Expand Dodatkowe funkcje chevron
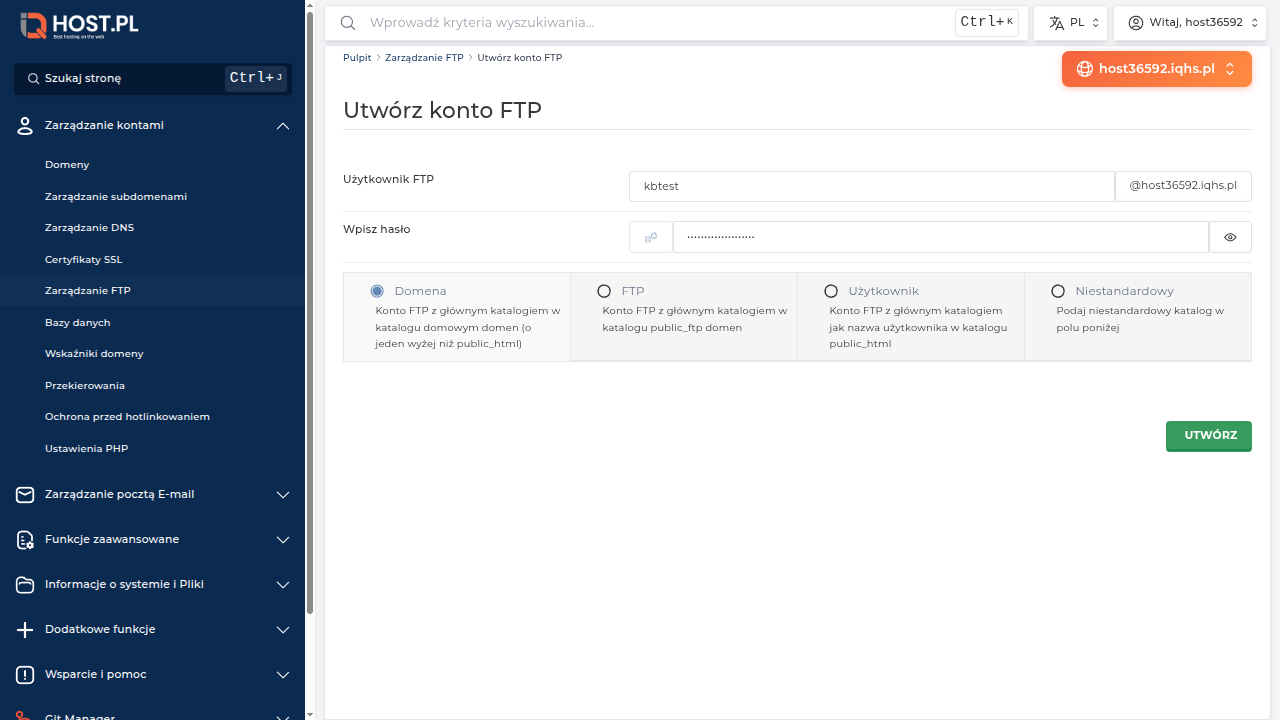The image size is (1280, 720). [x=283, y=629]
